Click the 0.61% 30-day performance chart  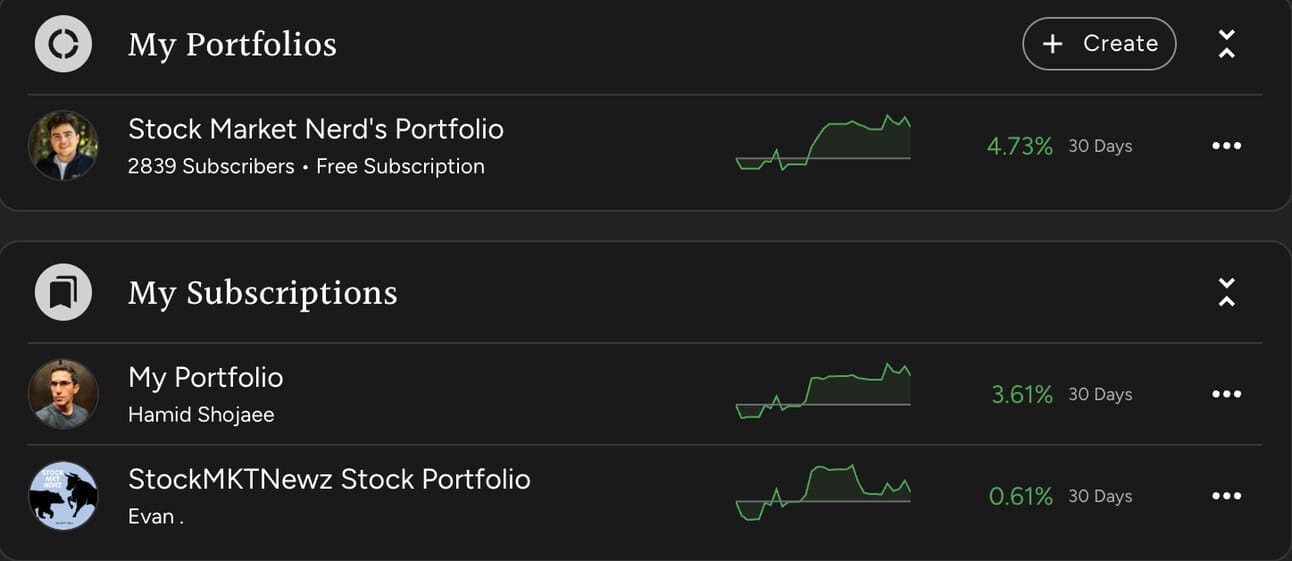823,492
